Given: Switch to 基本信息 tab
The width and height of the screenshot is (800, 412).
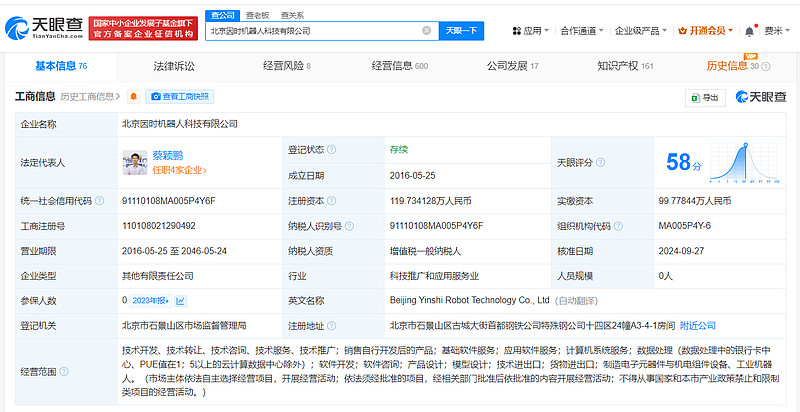Looking at the screenshot, I should [x=61, y=66].
